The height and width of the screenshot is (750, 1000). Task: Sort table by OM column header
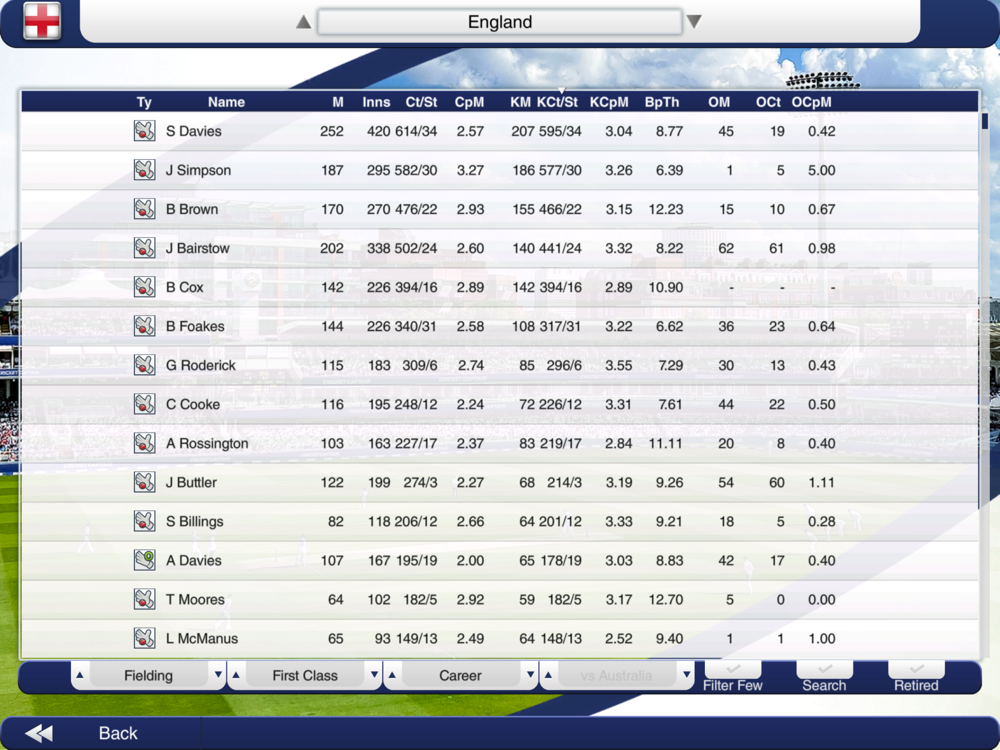(x=719, y=102)
